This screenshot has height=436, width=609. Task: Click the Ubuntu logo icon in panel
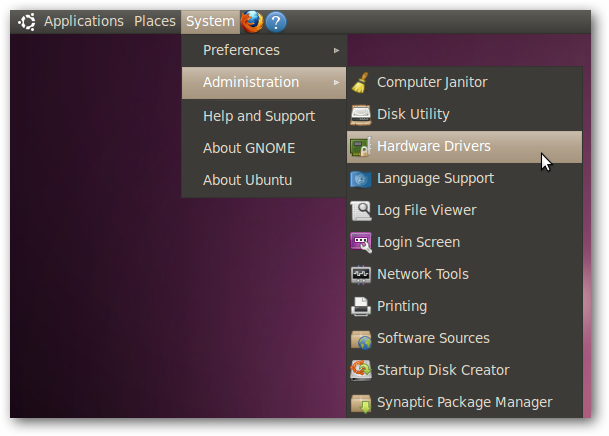tap(27, 22)
